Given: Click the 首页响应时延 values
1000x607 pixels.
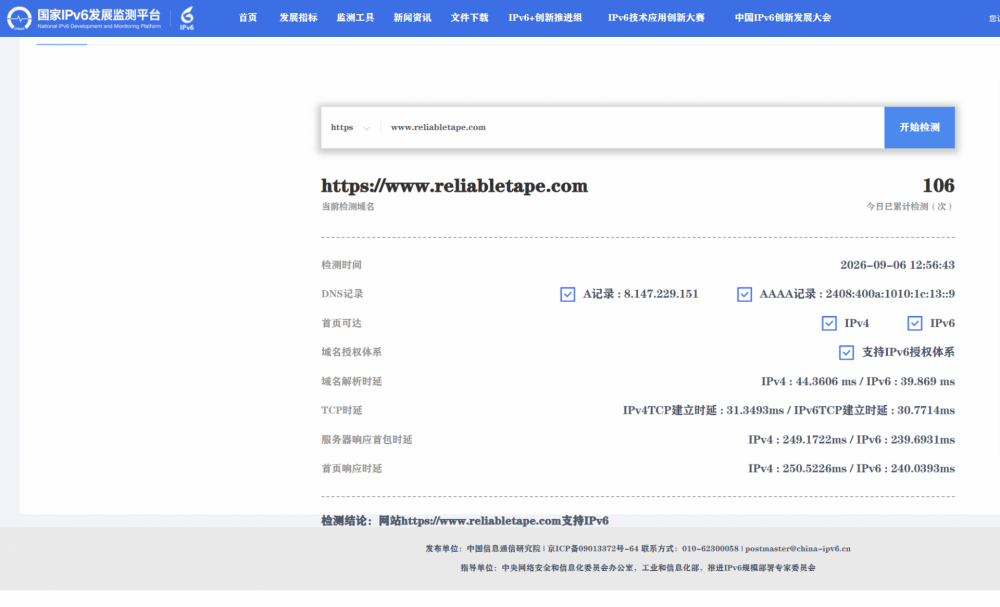Looking at the screenshot, I should (x=851, y=469).
